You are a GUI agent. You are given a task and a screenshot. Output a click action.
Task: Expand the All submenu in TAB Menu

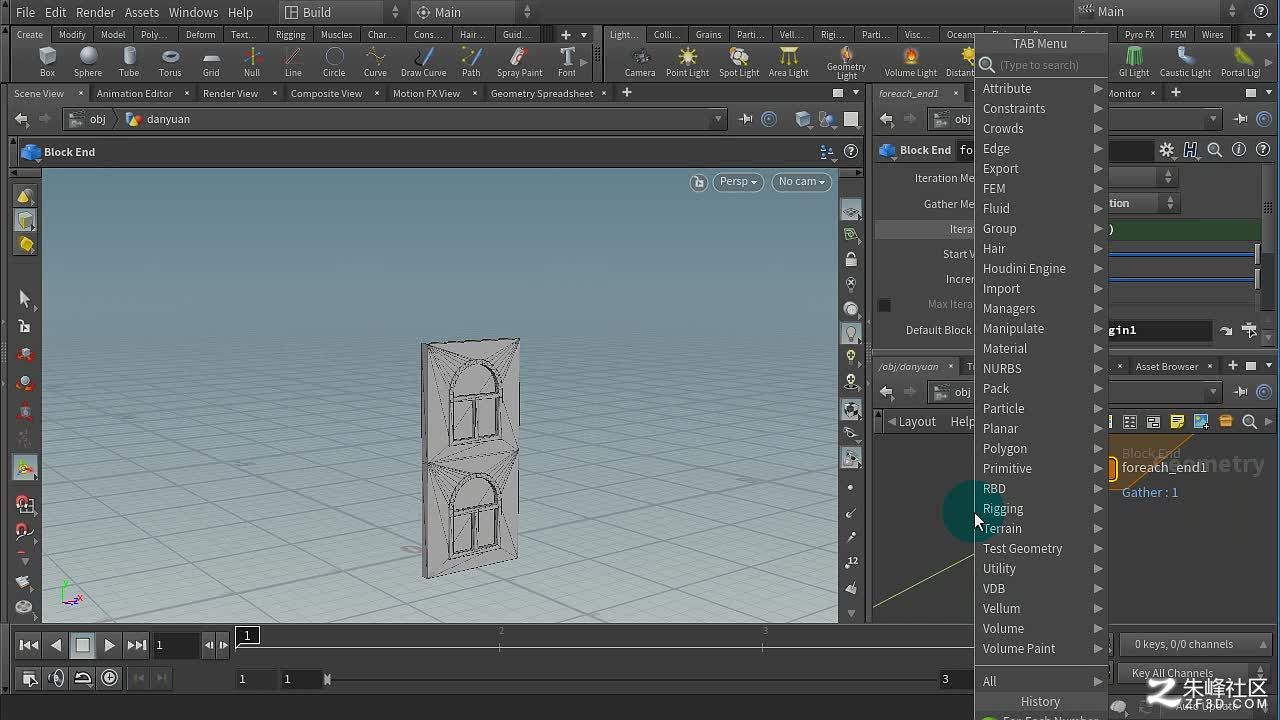point(1040,681)
